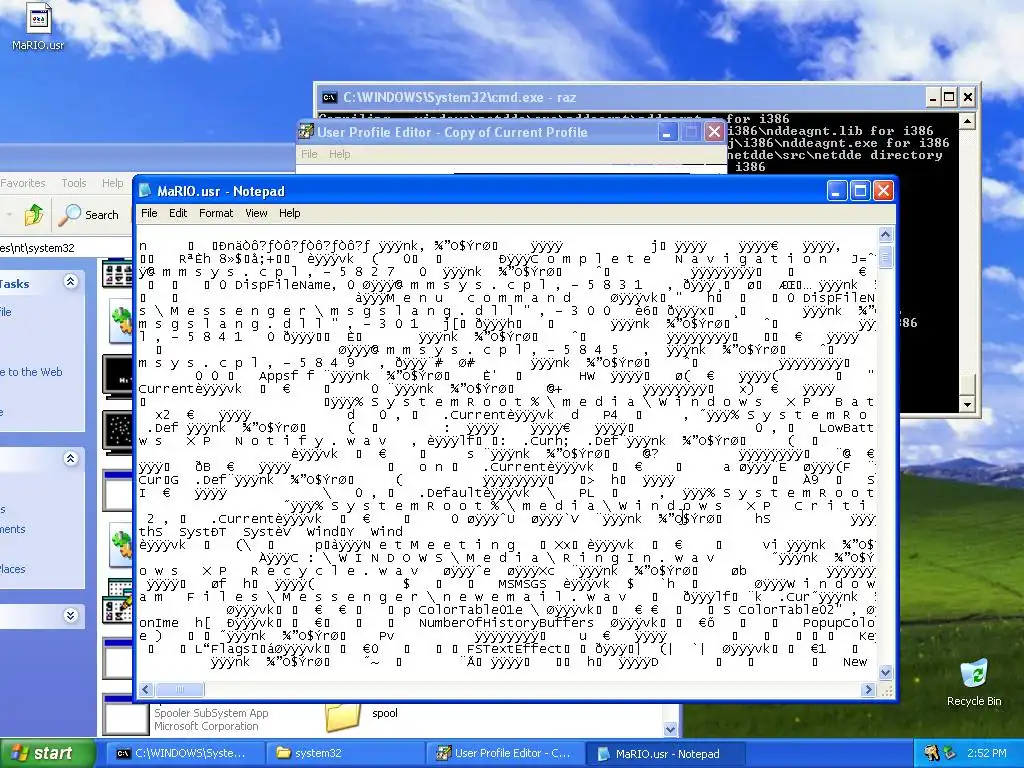
Task: Maximize the Notepad window
Action: (860, 191)
